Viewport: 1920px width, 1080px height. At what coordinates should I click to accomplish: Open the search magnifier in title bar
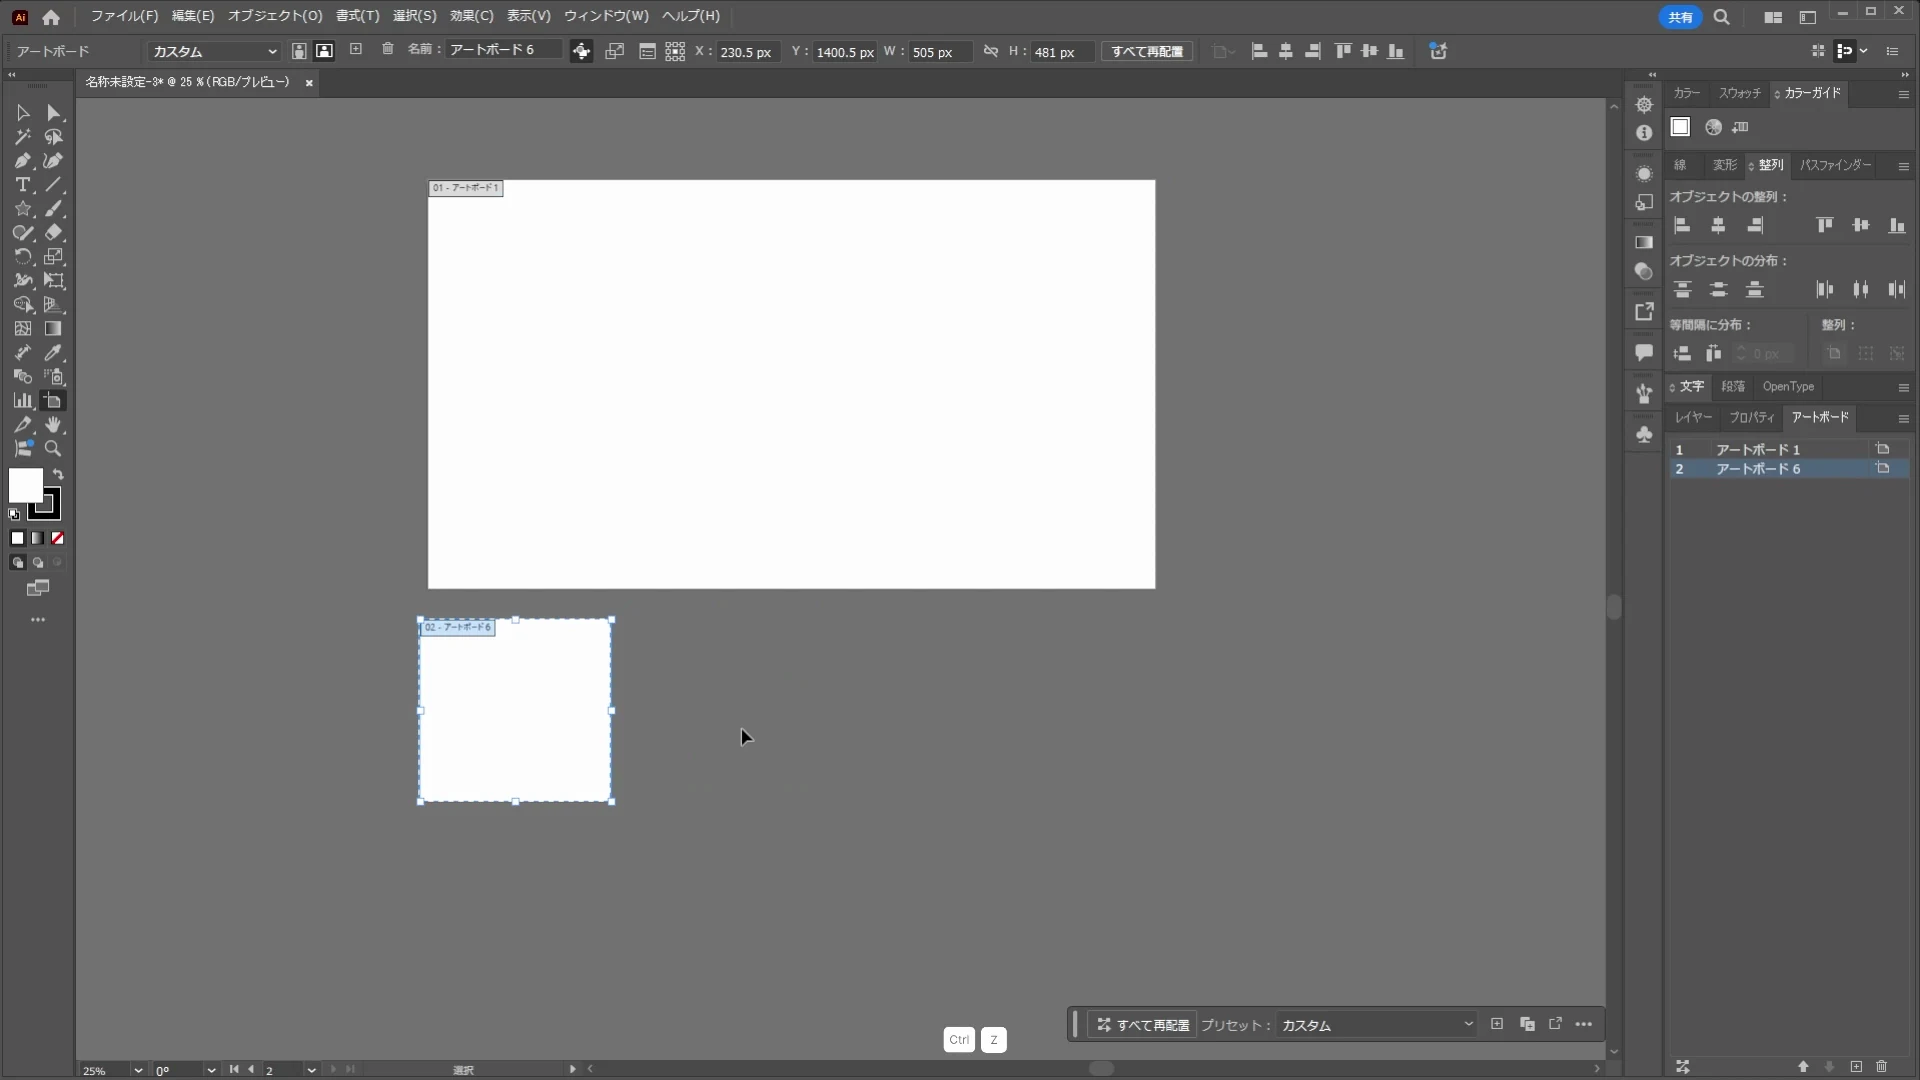[1722, 17]
